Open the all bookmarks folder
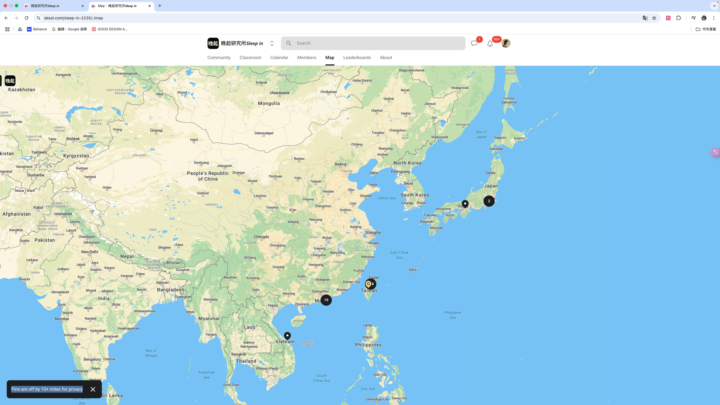The image size is (720, 405). click(x=706, y=29)
